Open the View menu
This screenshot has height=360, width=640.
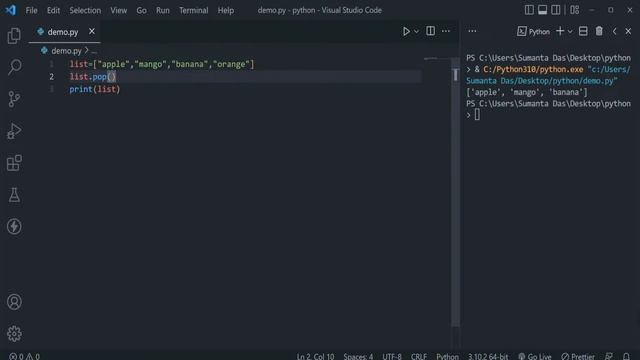pyautogui.click(x=118, y=10)
